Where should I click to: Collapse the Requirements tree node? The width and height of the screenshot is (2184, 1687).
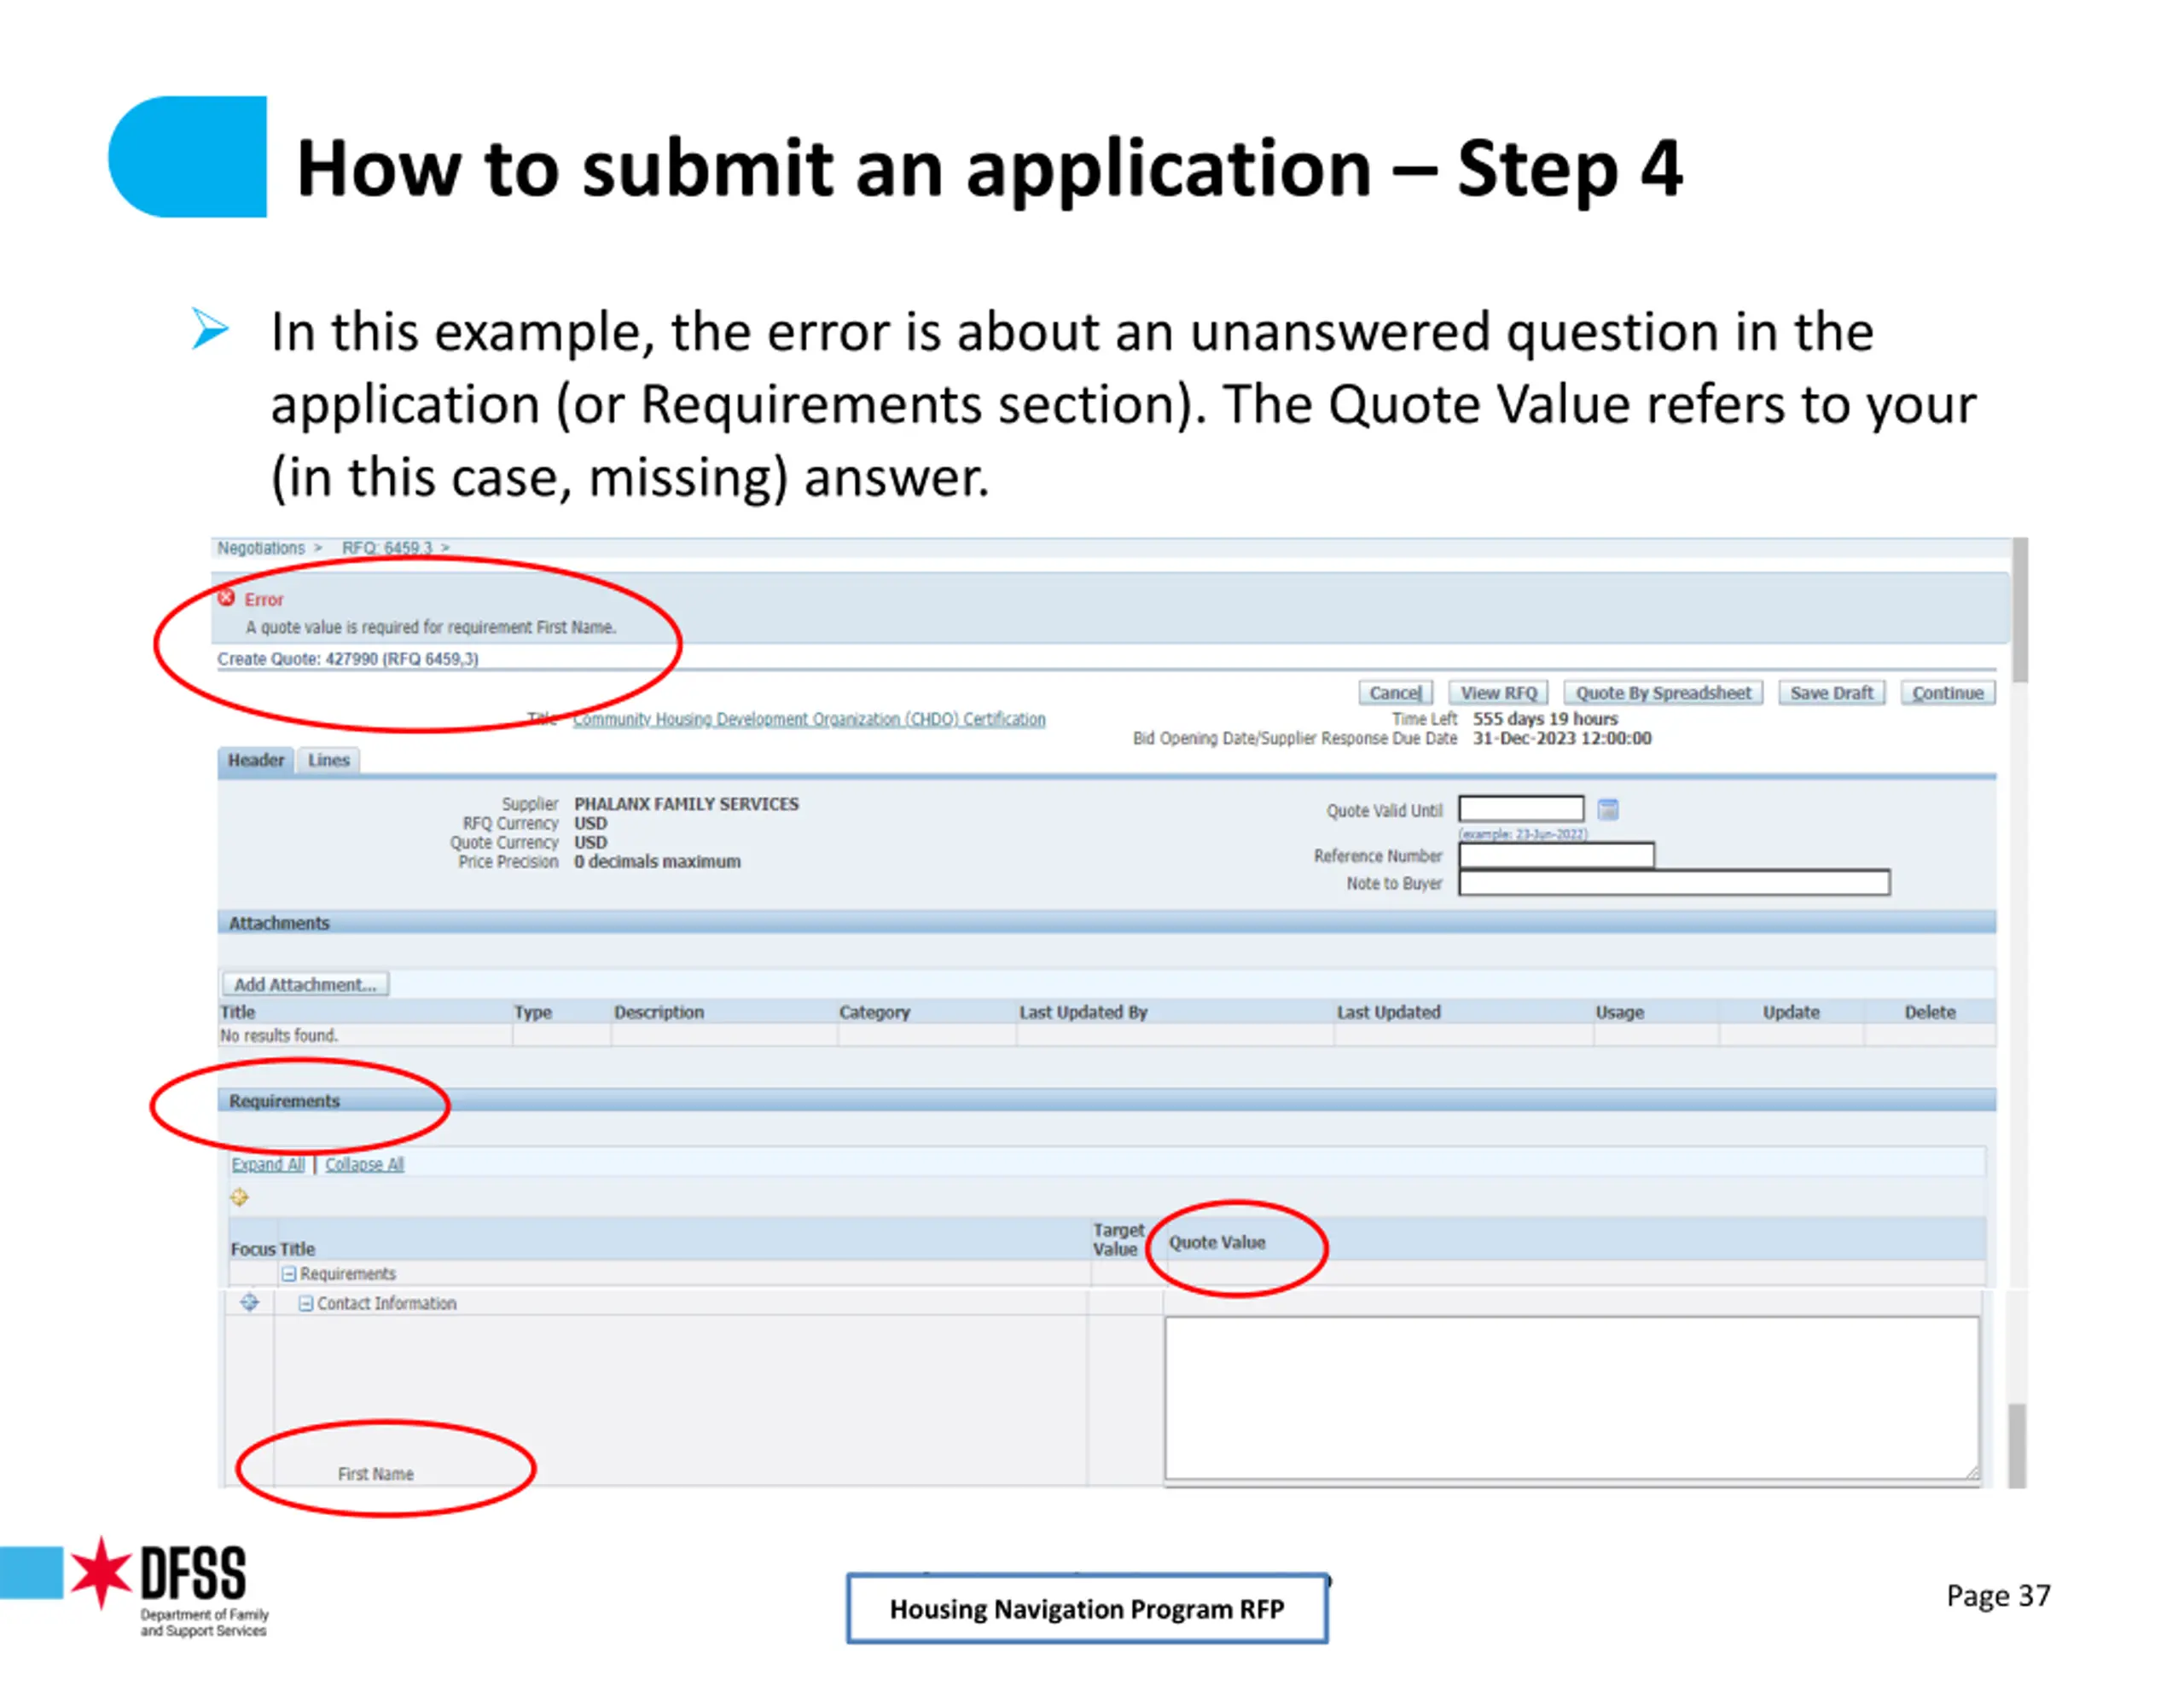pyautogui.click(x=289, y=1273)
